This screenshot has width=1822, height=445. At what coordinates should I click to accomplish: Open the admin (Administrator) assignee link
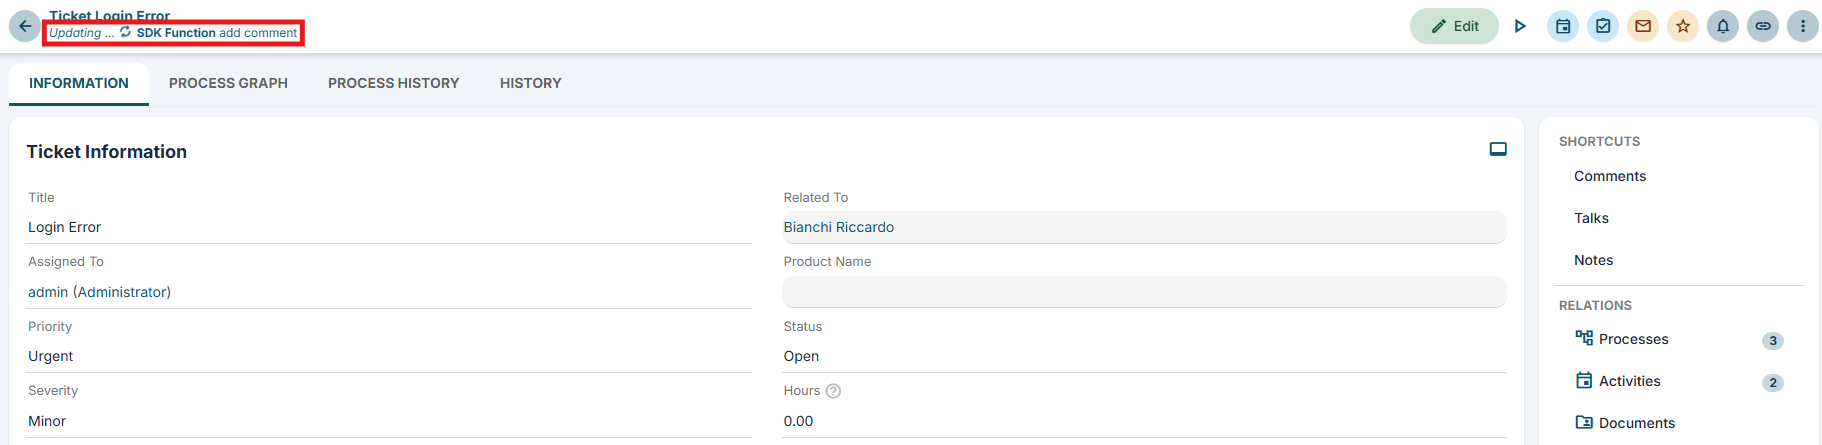pyautogui.click(x=99, y=292)
